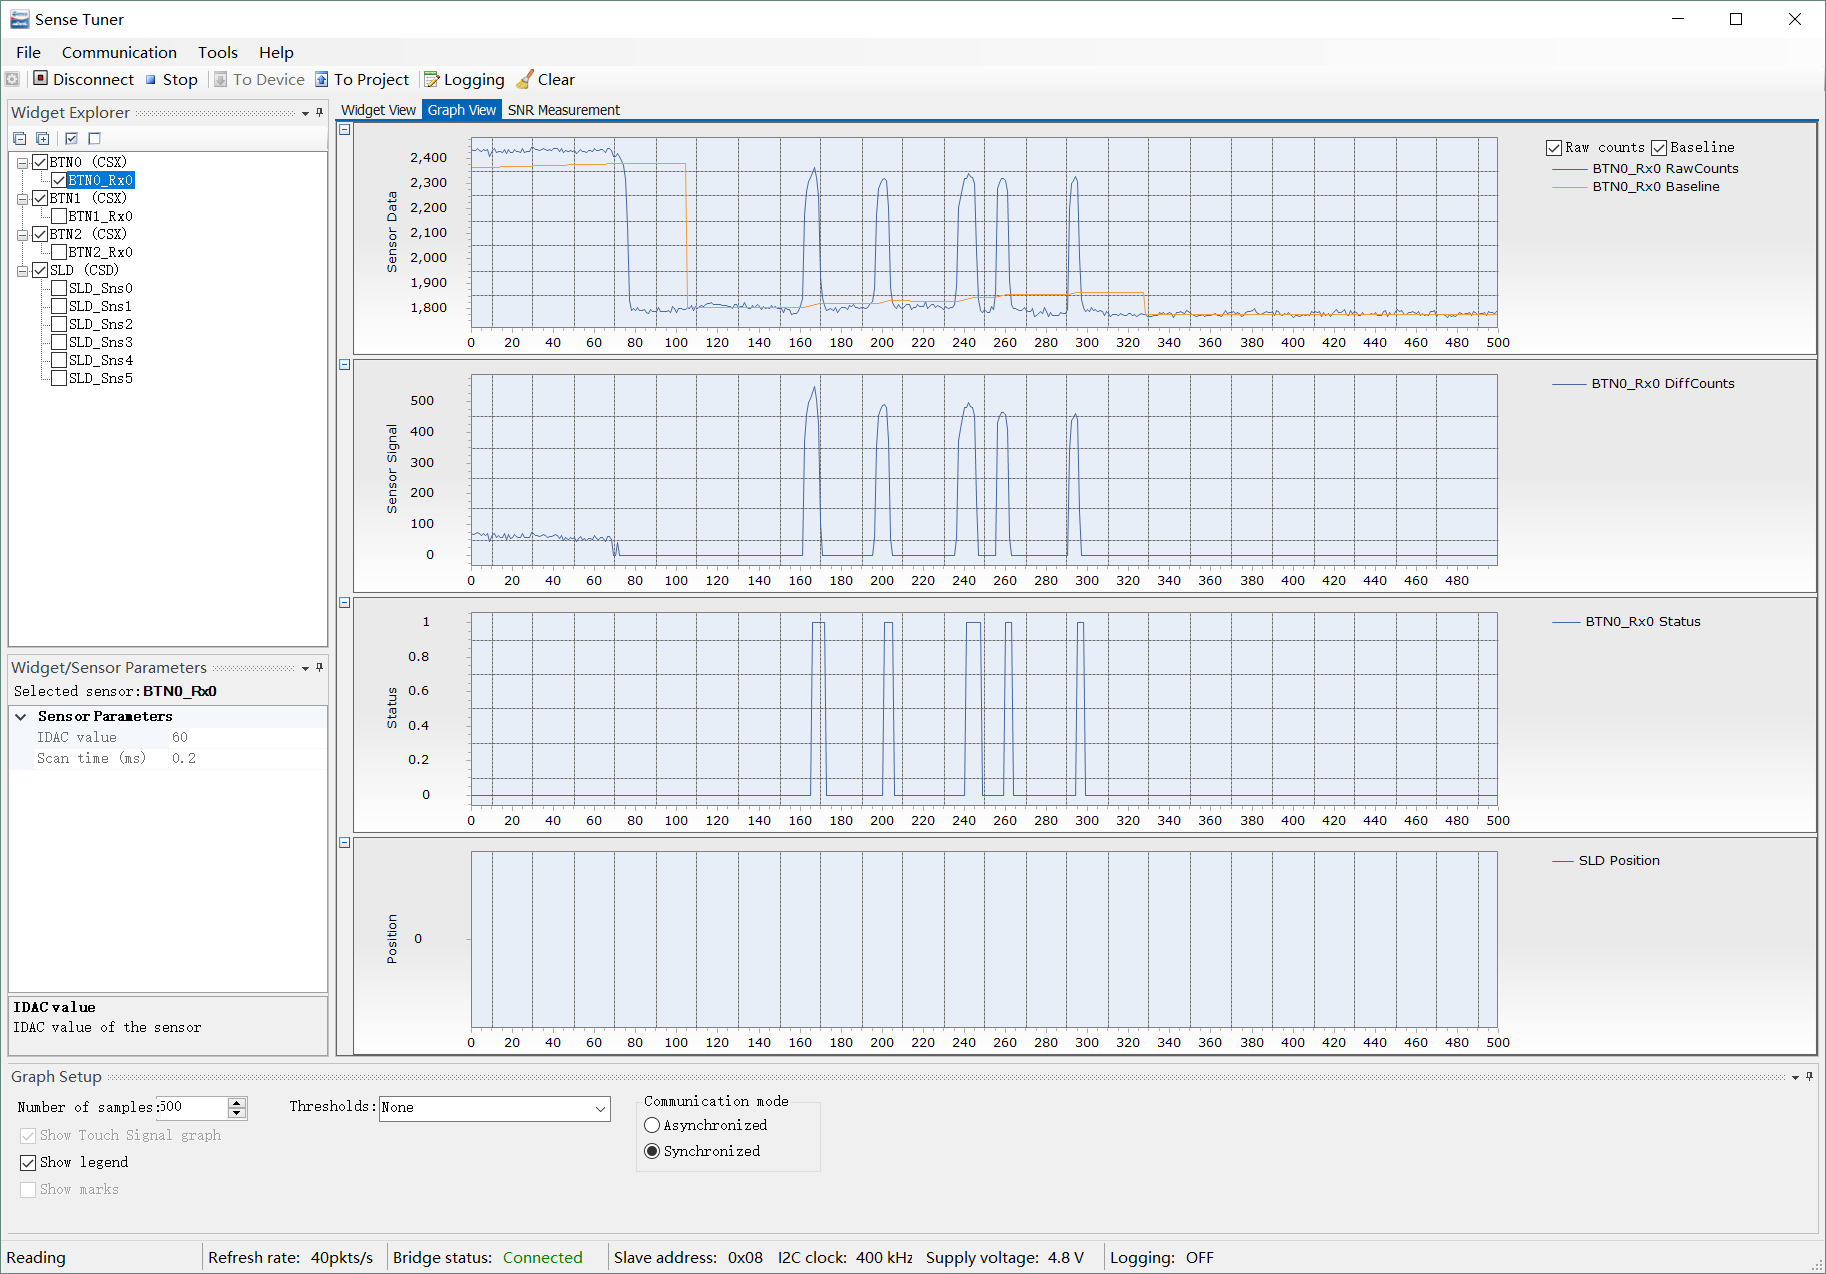
Task: Open the Communication menu
Action: click(x=119, y=52)
